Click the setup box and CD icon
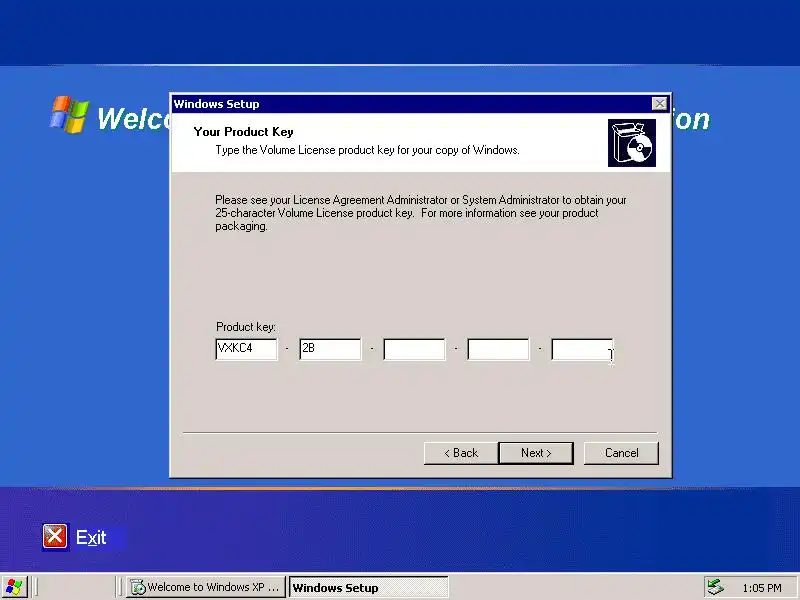800x600 pixels. pyautogui.click(x=632, y=143)
